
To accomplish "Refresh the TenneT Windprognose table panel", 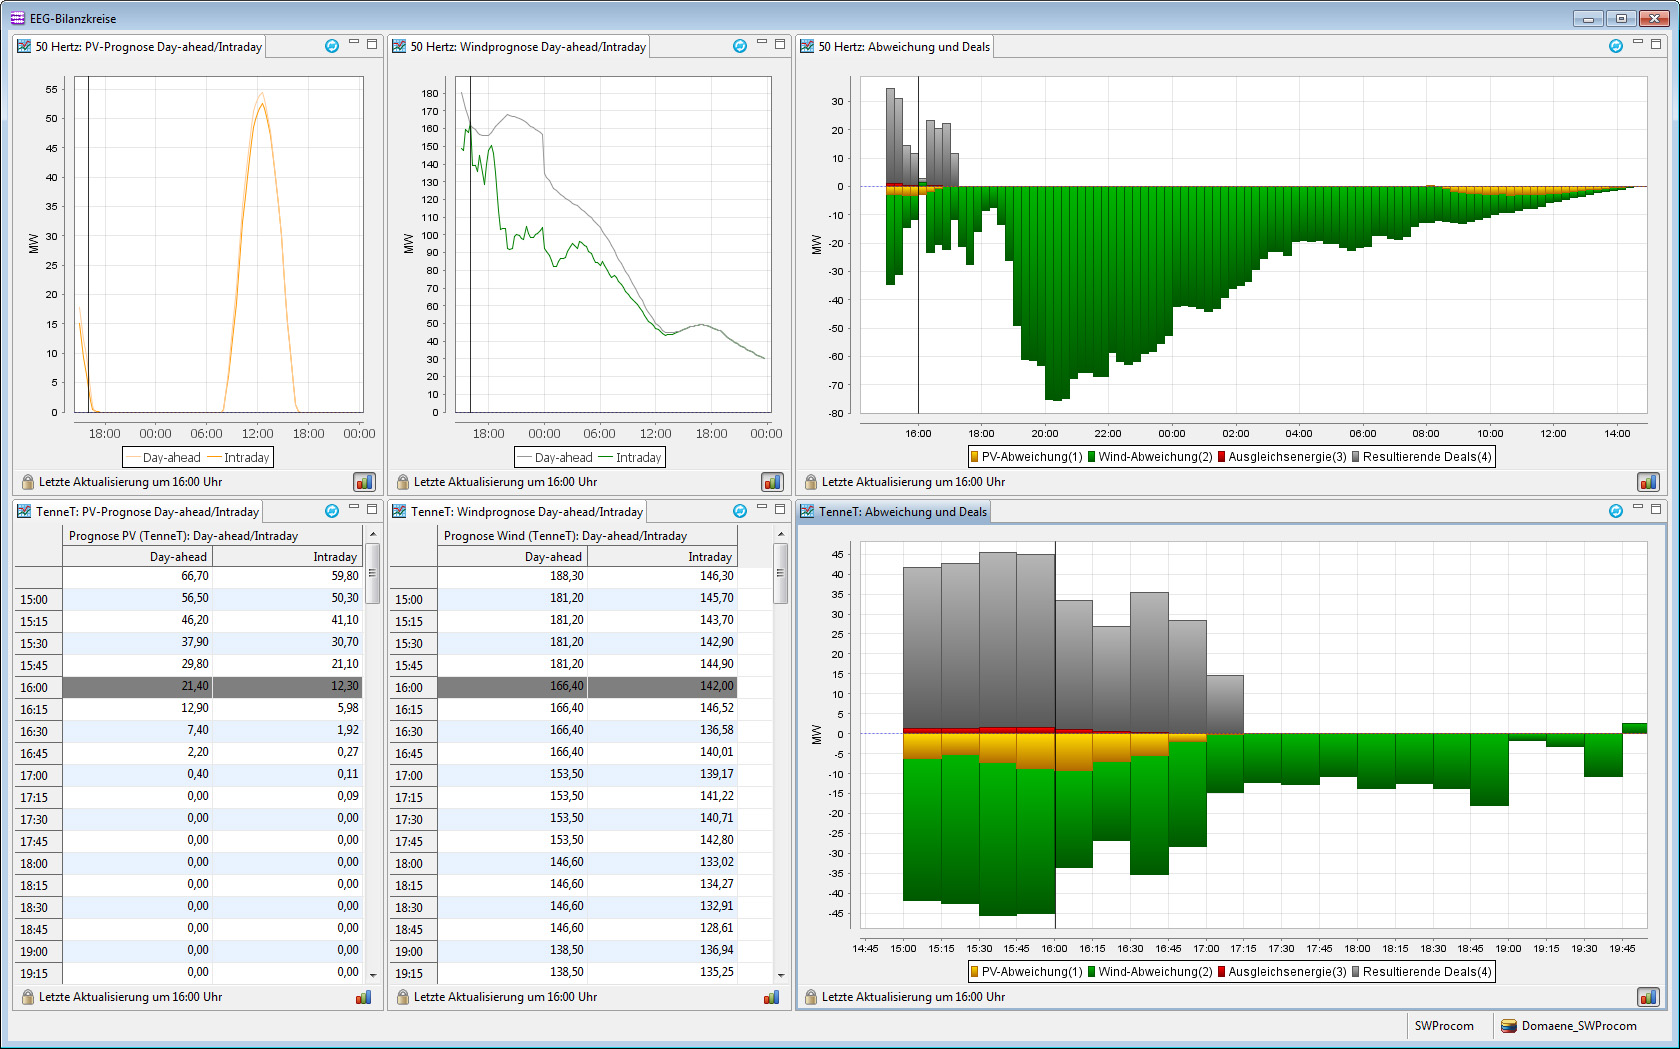I will tap(740, 511).
